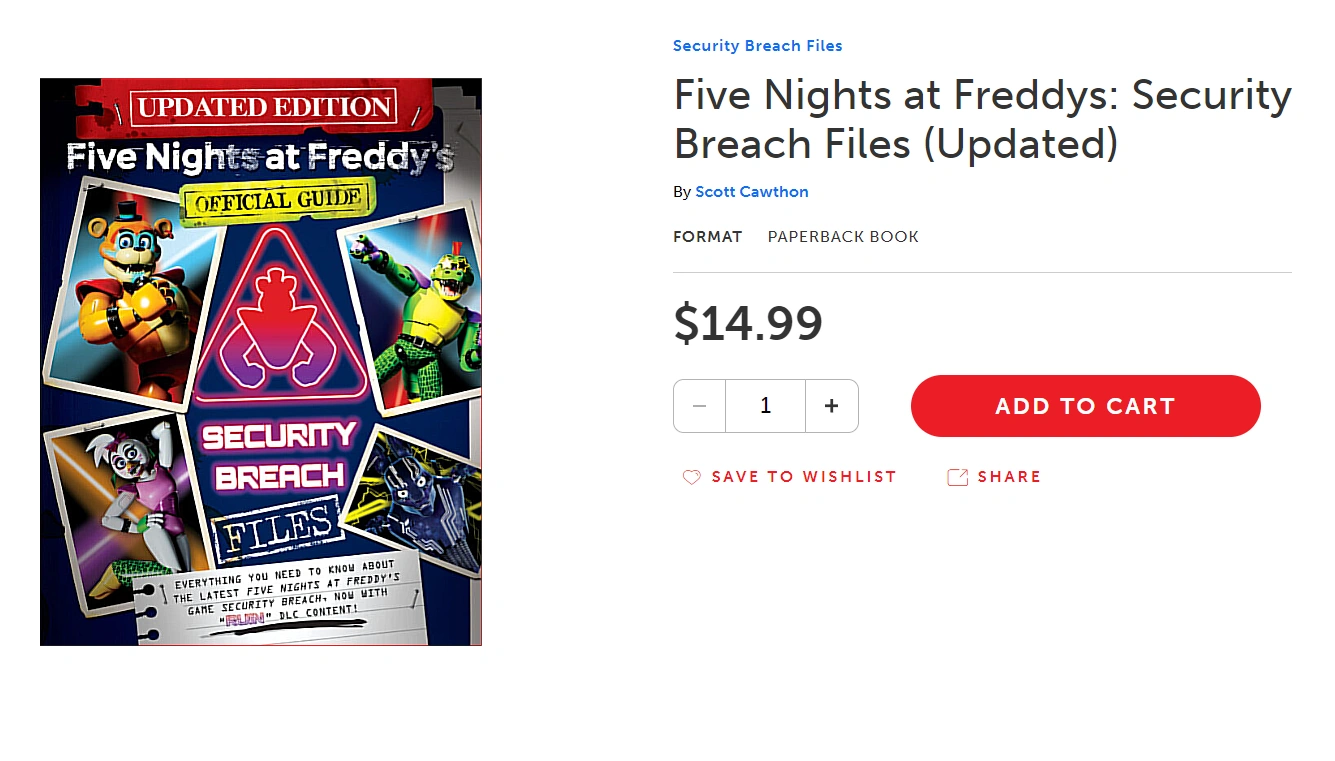Viewport: 1335px width, 761px height.
Task: Click the $14.99 price text
Action: [x=749, y=322]
